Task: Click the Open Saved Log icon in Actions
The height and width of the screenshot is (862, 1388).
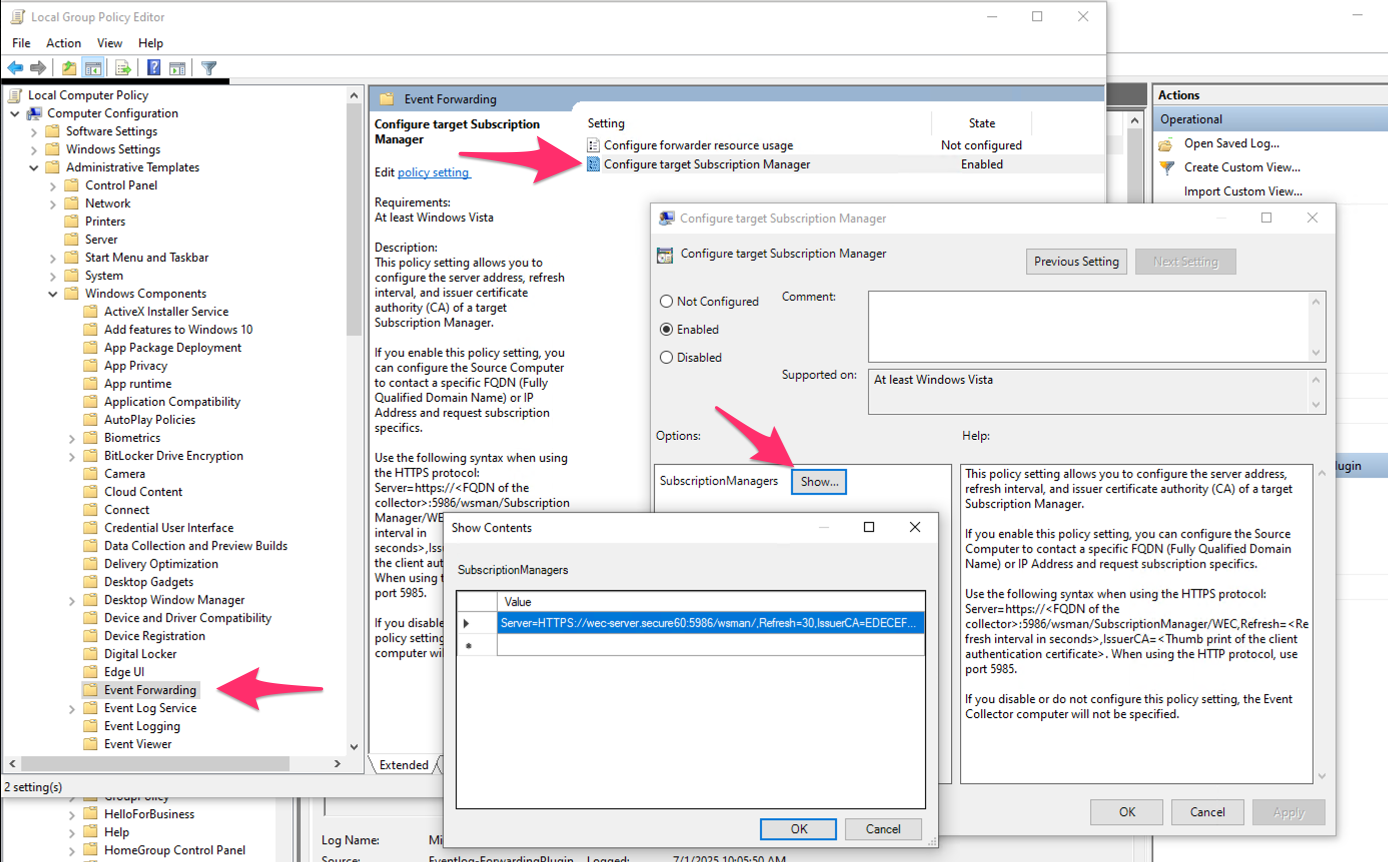Action: (x=1166, y=144)
